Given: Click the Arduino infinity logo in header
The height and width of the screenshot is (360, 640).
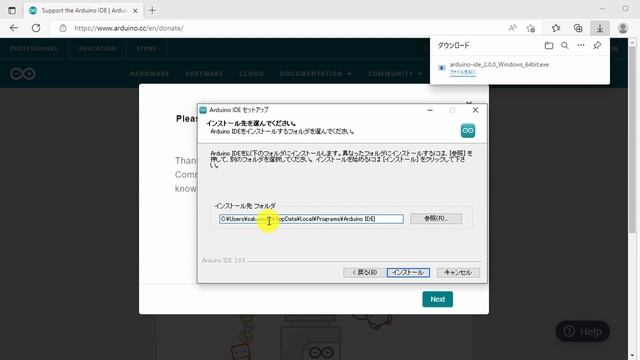Looking at the screenshot, I should pyautogui.click(x=23, y=74).
